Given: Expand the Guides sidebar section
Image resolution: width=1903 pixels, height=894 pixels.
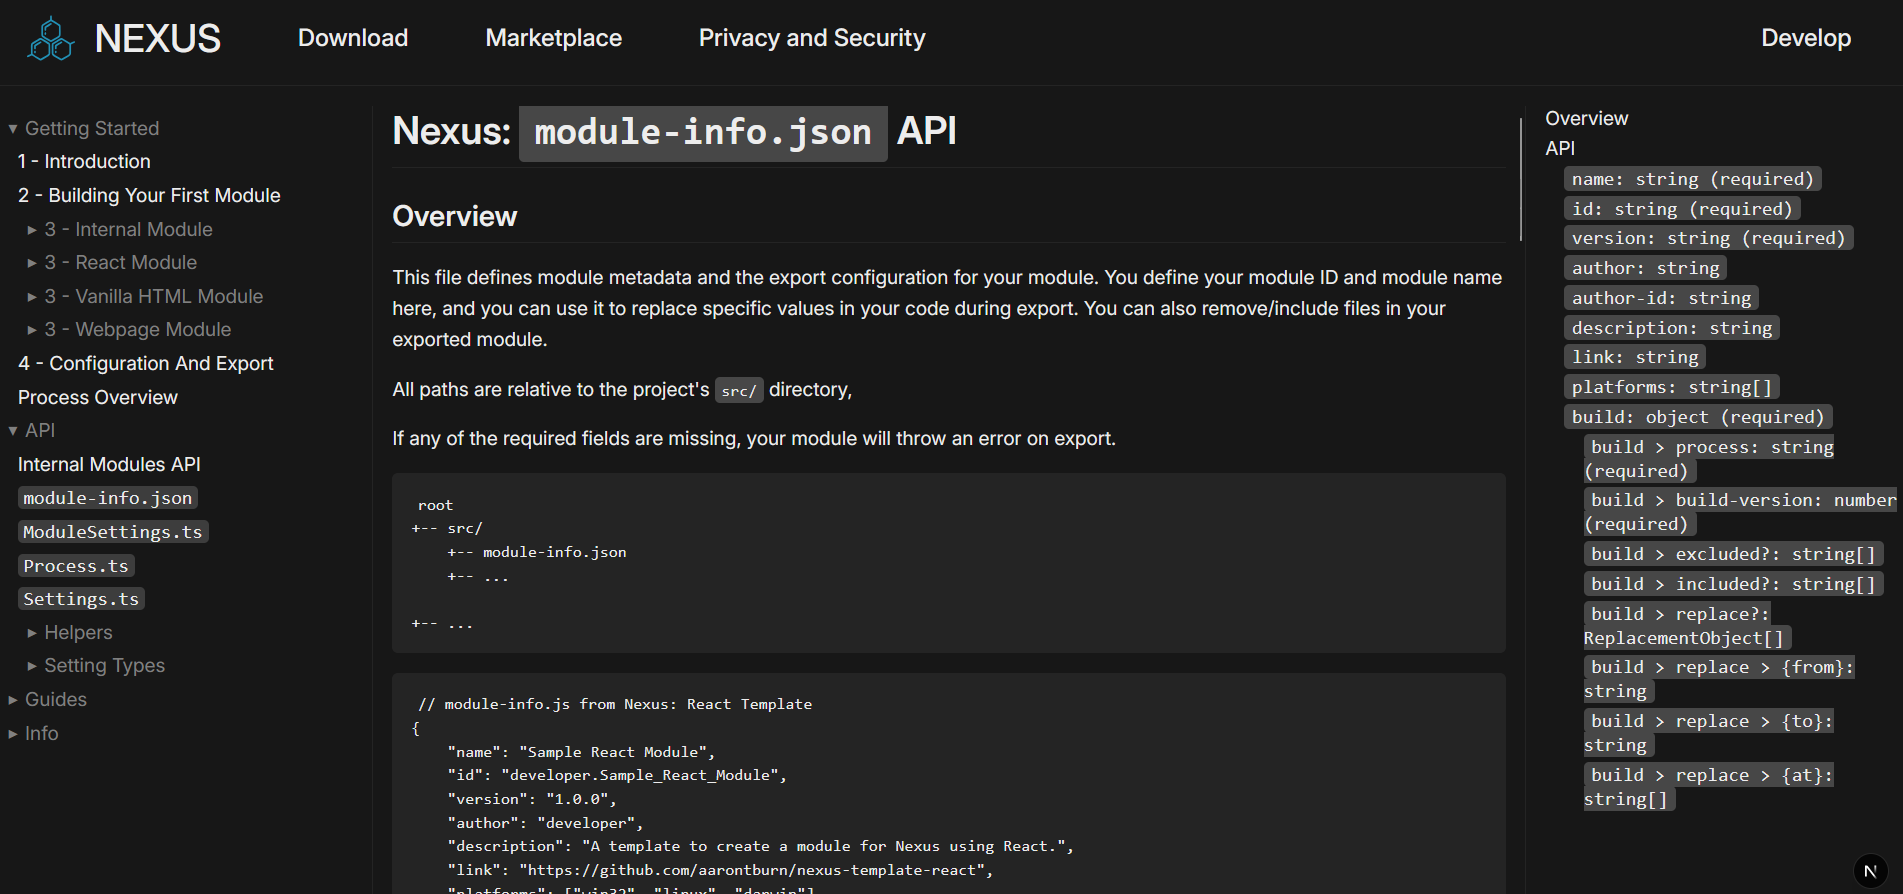Looking at the screenshot, I should pyautogui.click(x=13, y=700).
